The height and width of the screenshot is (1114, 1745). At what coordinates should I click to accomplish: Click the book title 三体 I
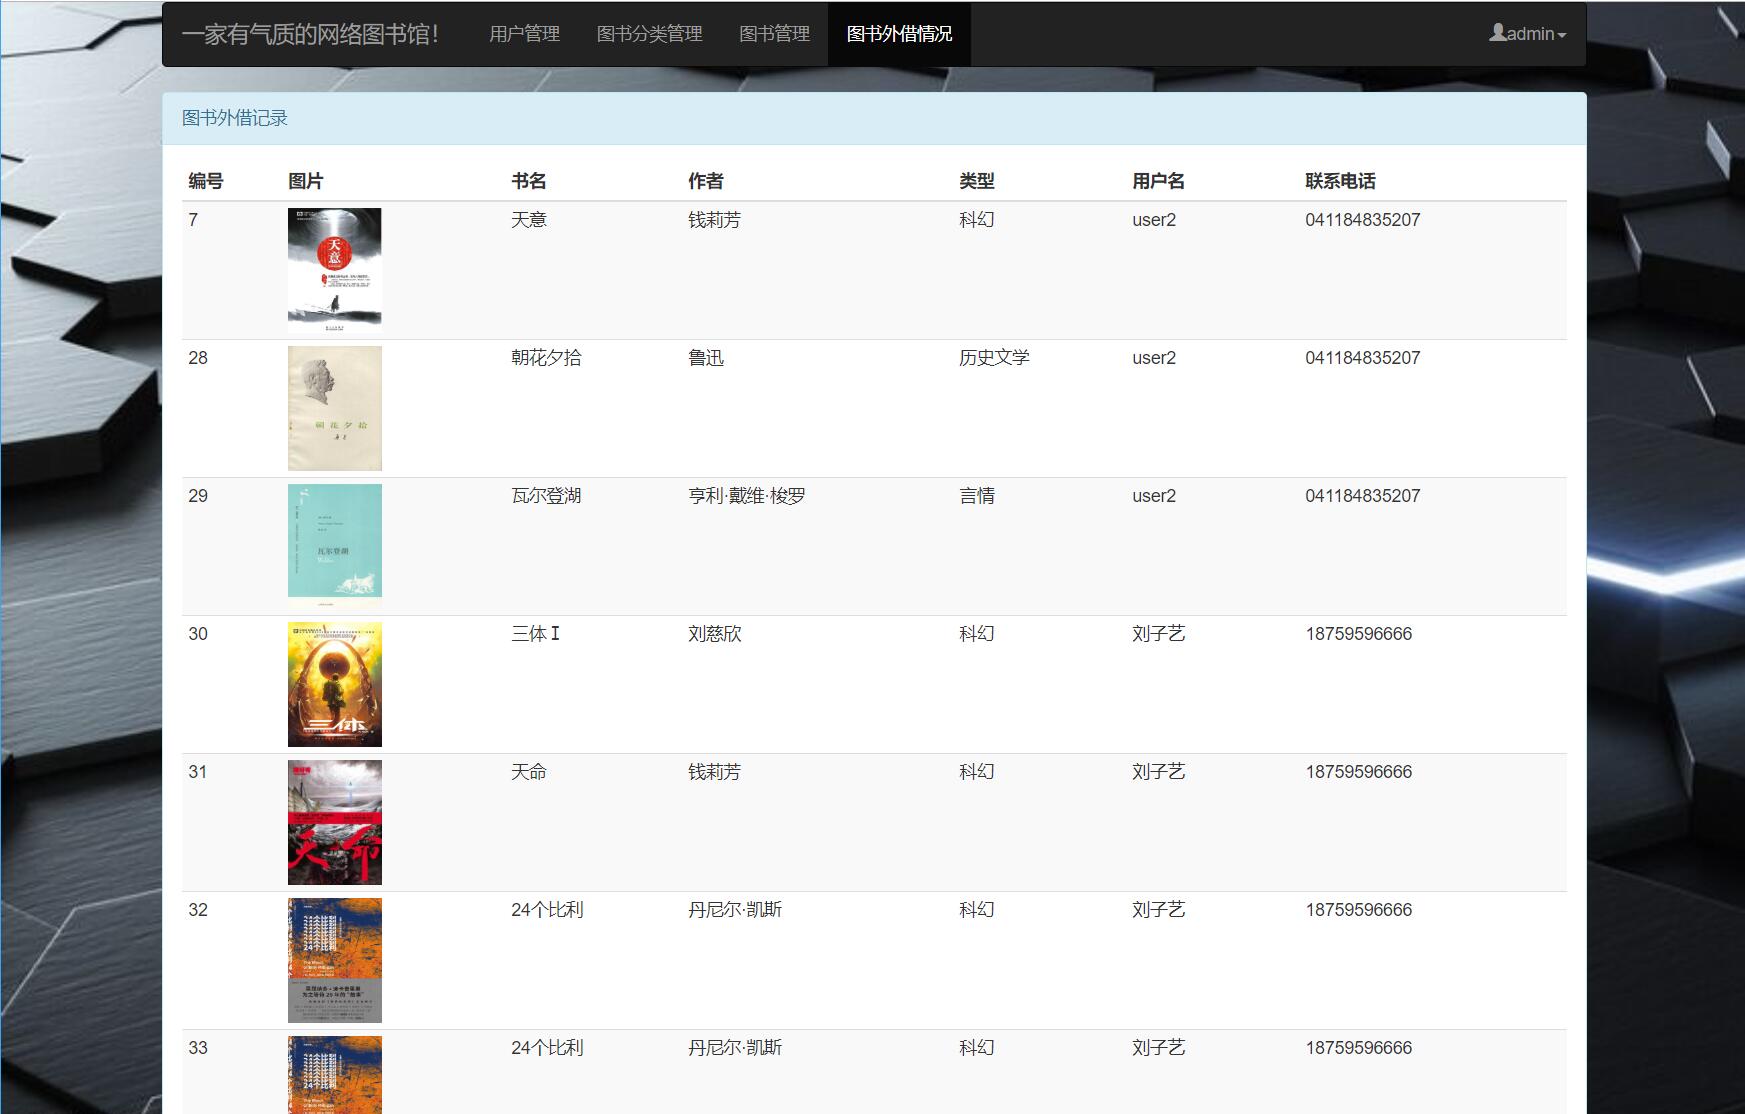(x=535, y=634)
